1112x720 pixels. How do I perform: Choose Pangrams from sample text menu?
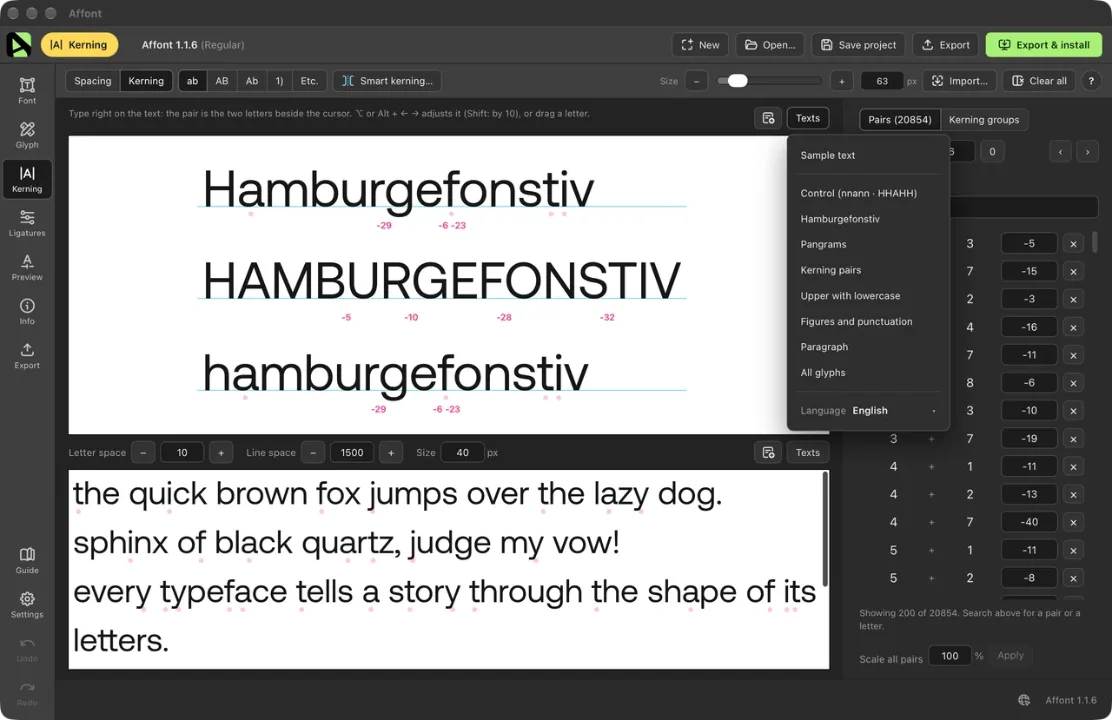pyautogui.click(x=823, y=245)
